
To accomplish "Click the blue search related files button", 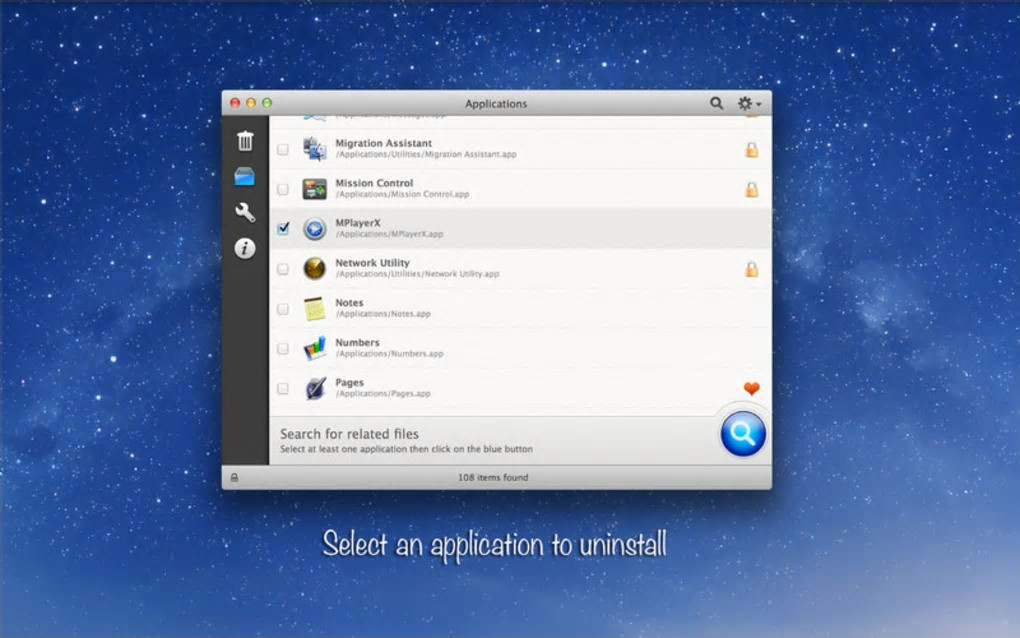I will 743,434.
